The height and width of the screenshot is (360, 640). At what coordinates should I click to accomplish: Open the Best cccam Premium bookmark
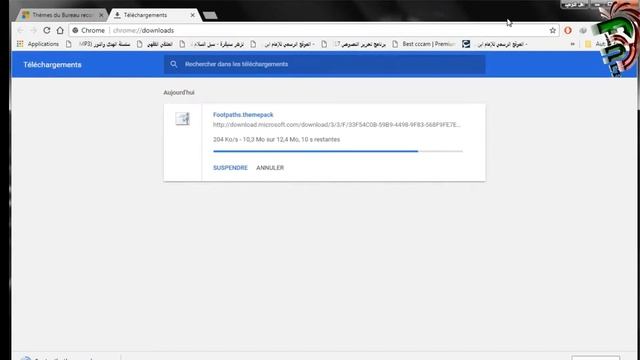424,44
